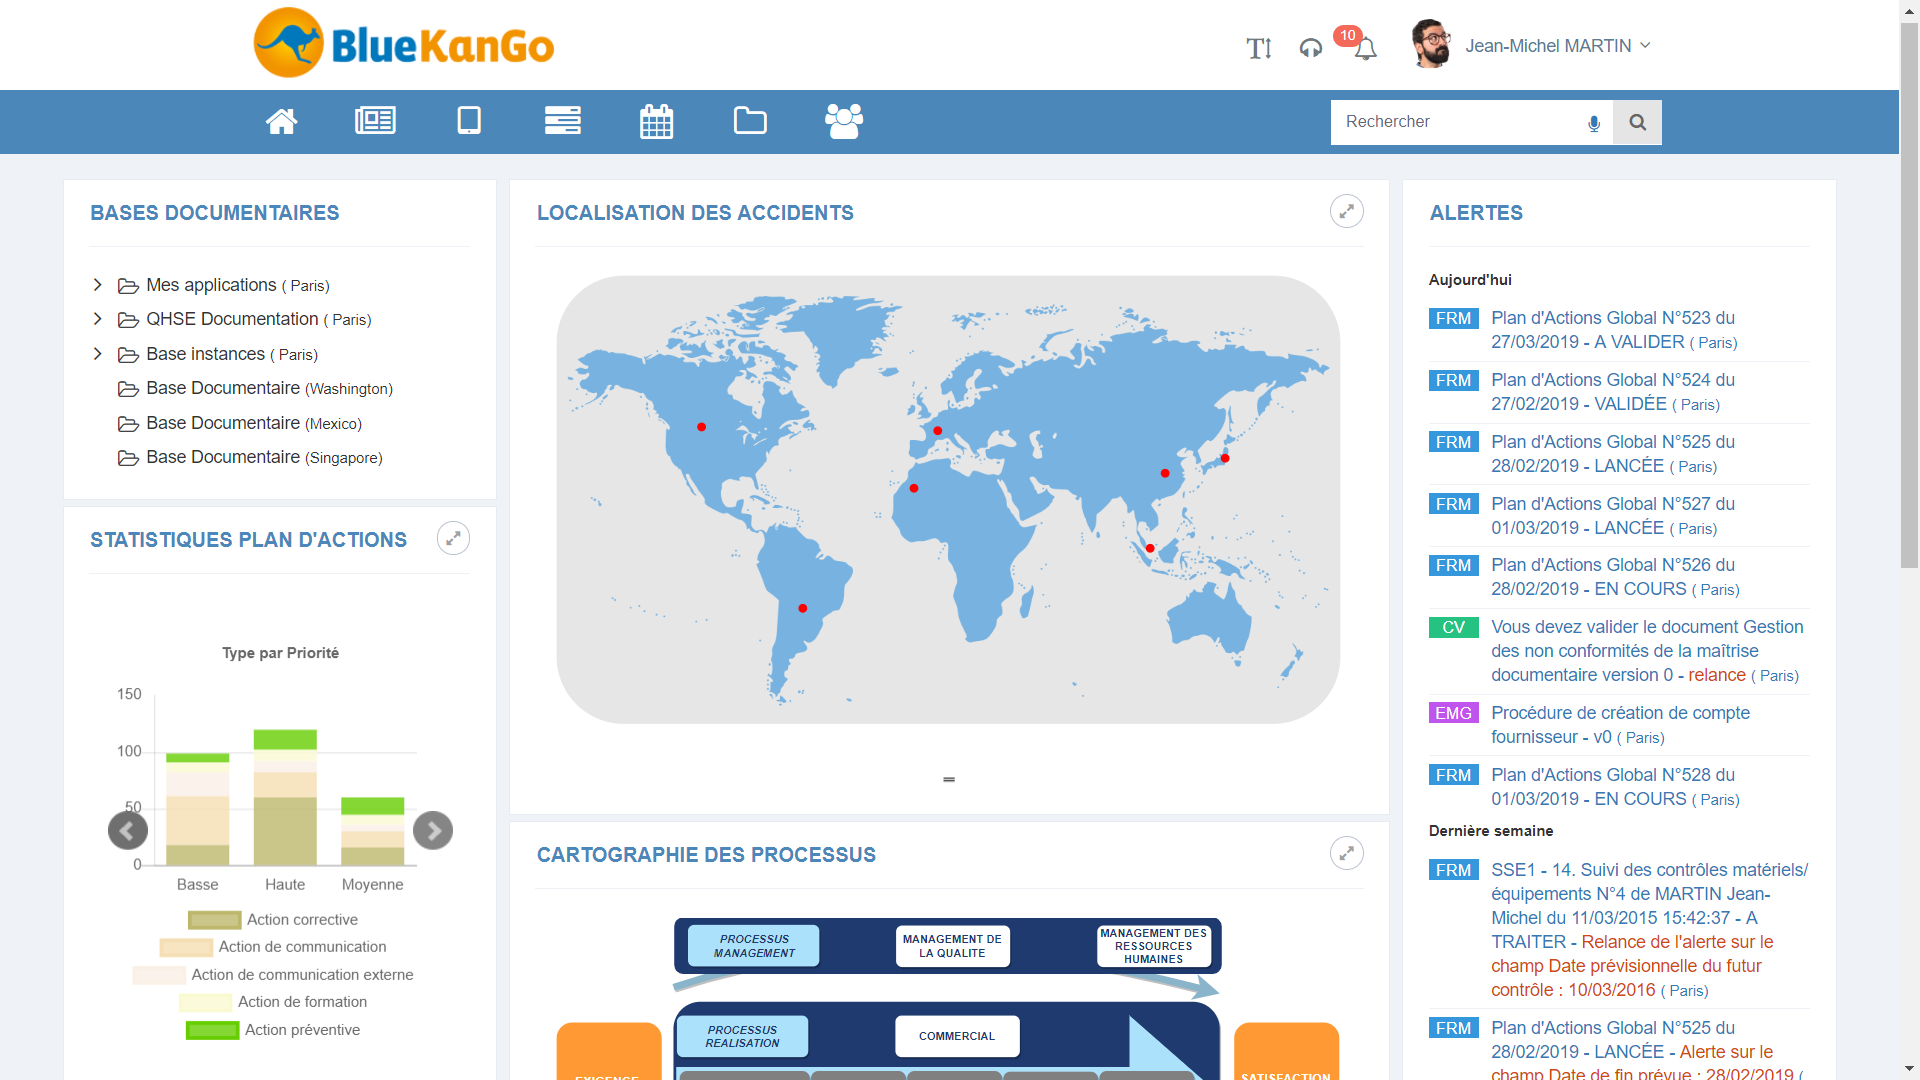The image size is (1920, 1080).
Task: Open the files/documents folder icon
Action: (749, 121)
